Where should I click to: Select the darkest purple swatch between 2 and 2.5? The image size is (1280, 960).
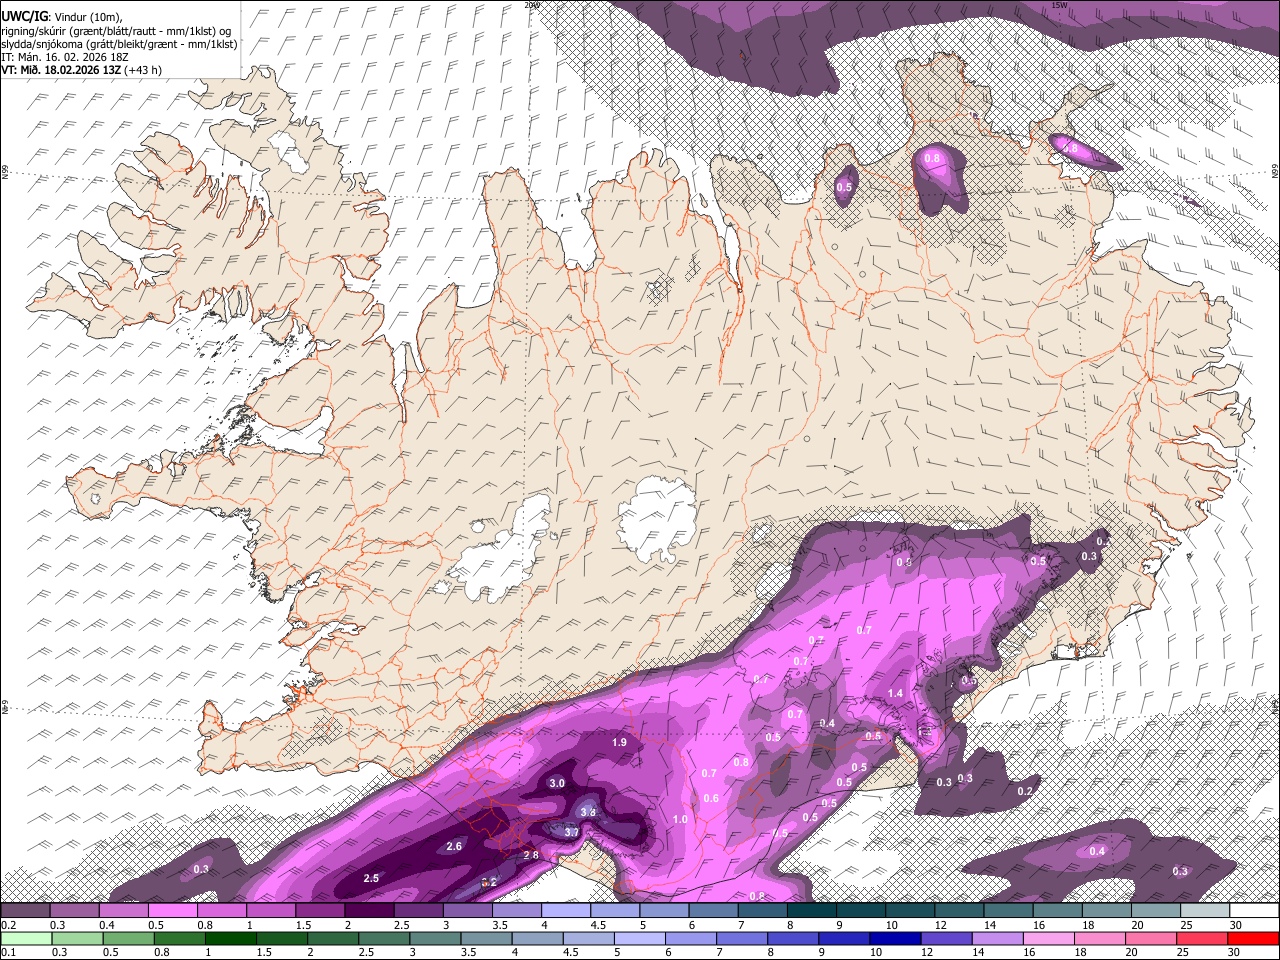point(369,911)
